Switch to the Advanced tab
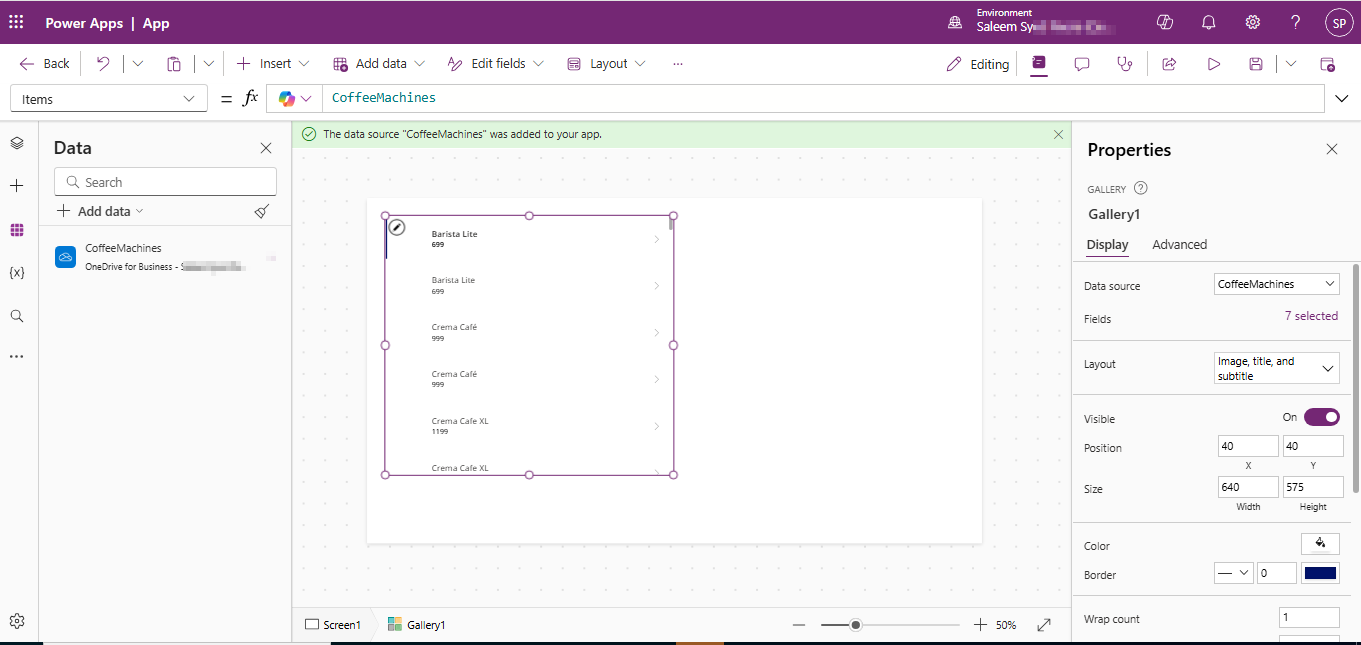The image size is (1361, 645). pyautogui.click(x=1179, y=244)
